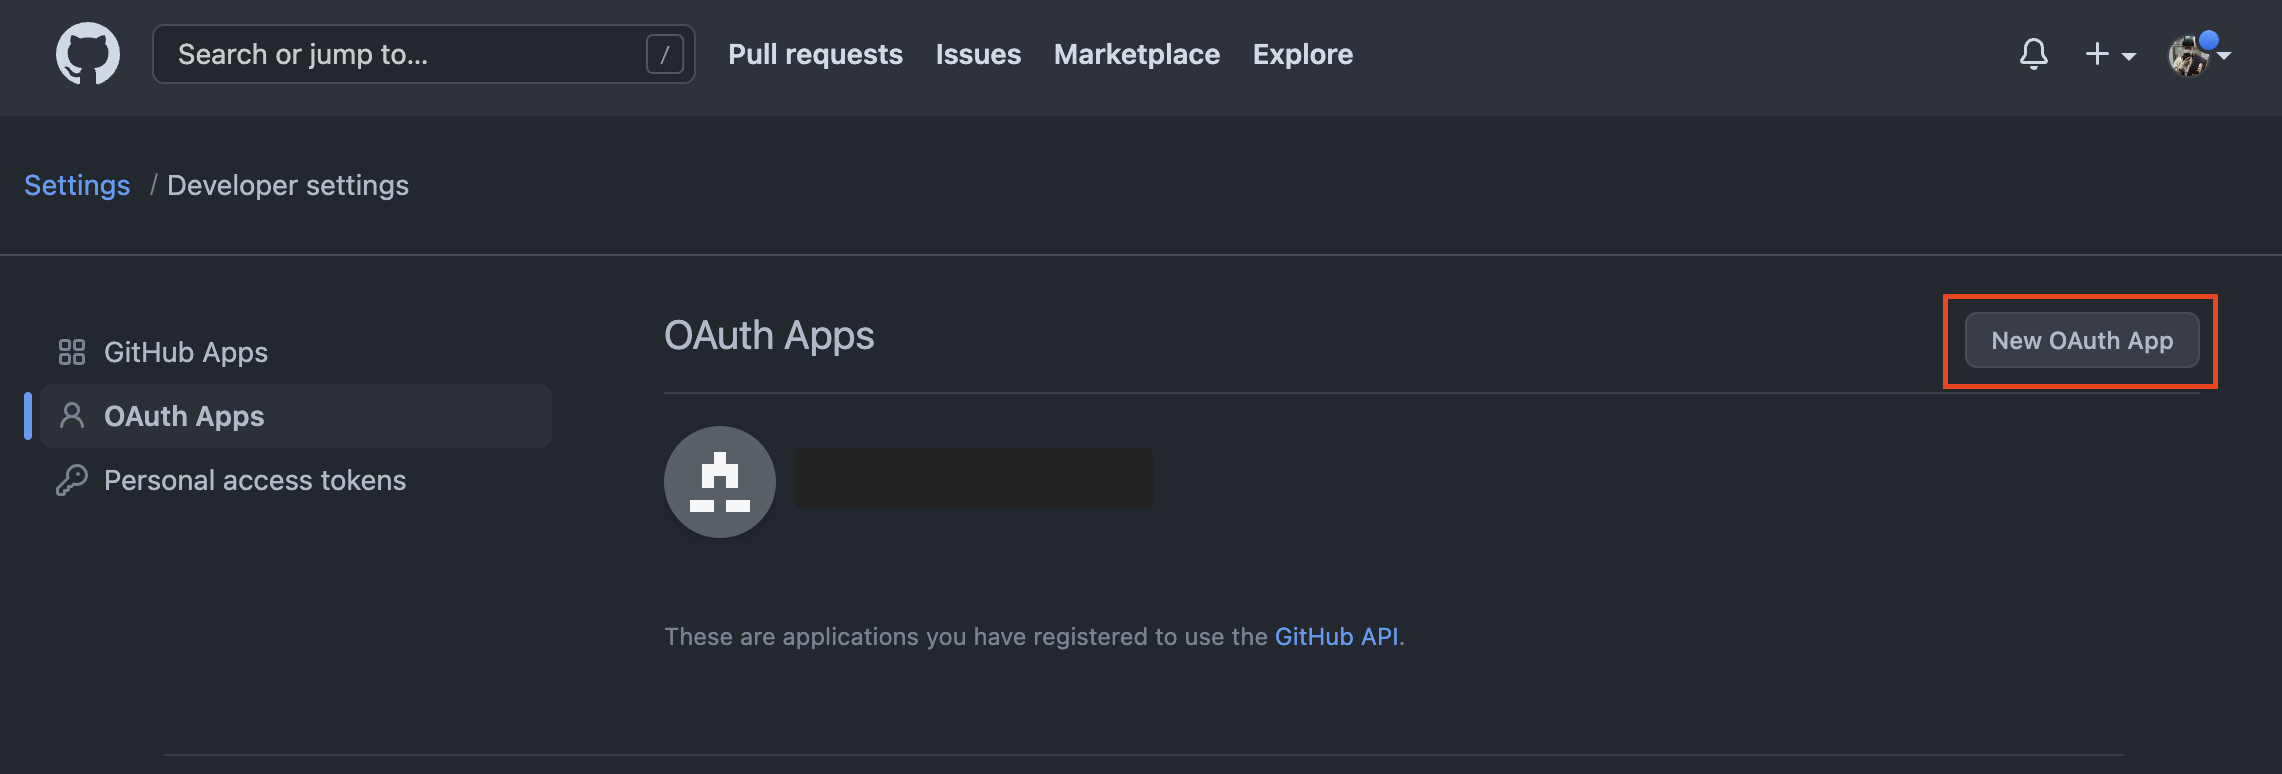Open the user avatar menu
Image resolution: width=2282 pixels, height=774 pixels.
tap(2198, 54)
